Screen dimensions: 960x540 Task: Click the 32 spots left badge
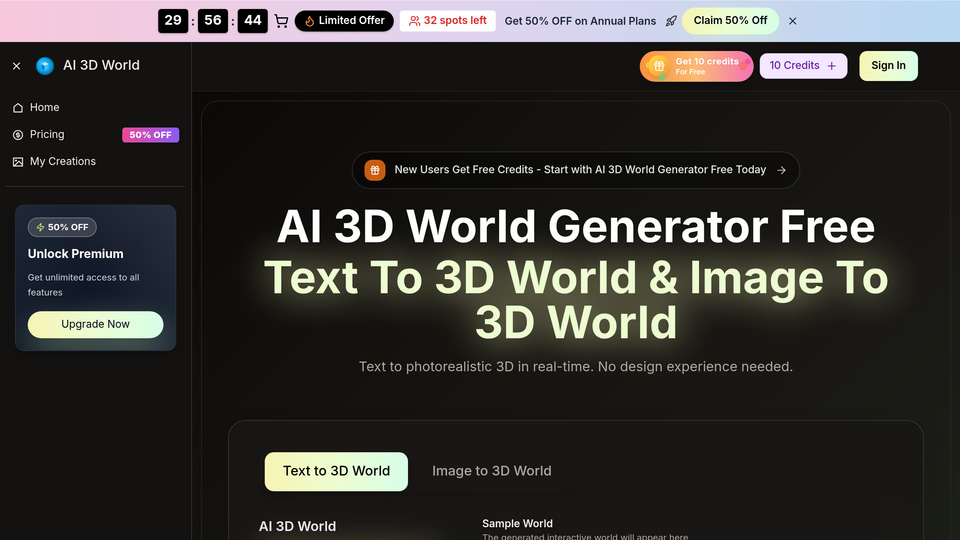(x=448, y=21)
